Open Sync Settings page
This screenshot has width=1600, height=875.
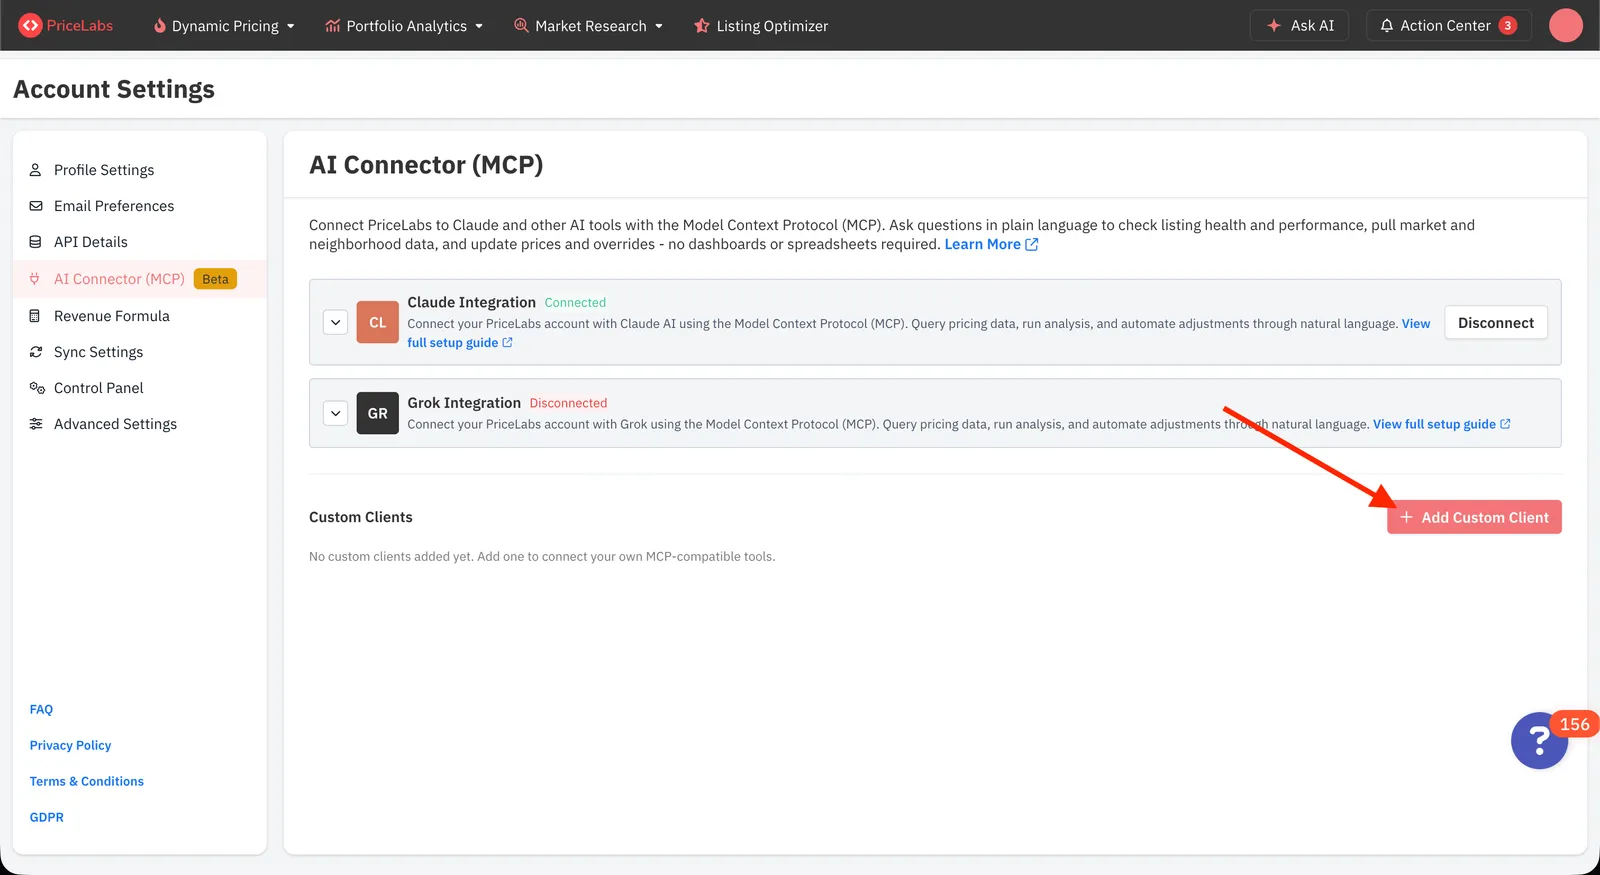(x=98, y=352)
